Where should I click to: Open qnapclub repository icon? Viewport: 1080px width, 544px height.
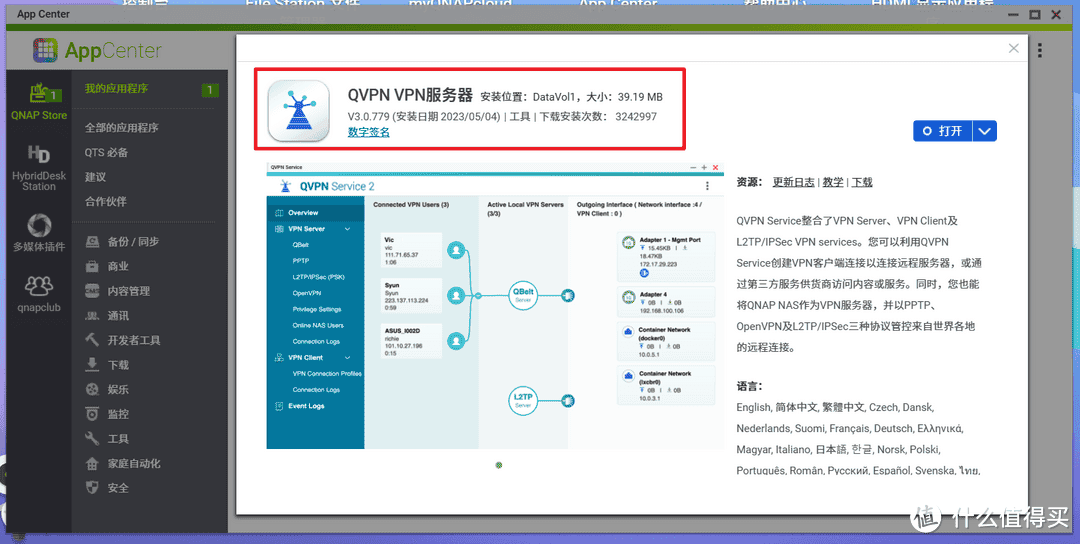(x=39, y=293)
